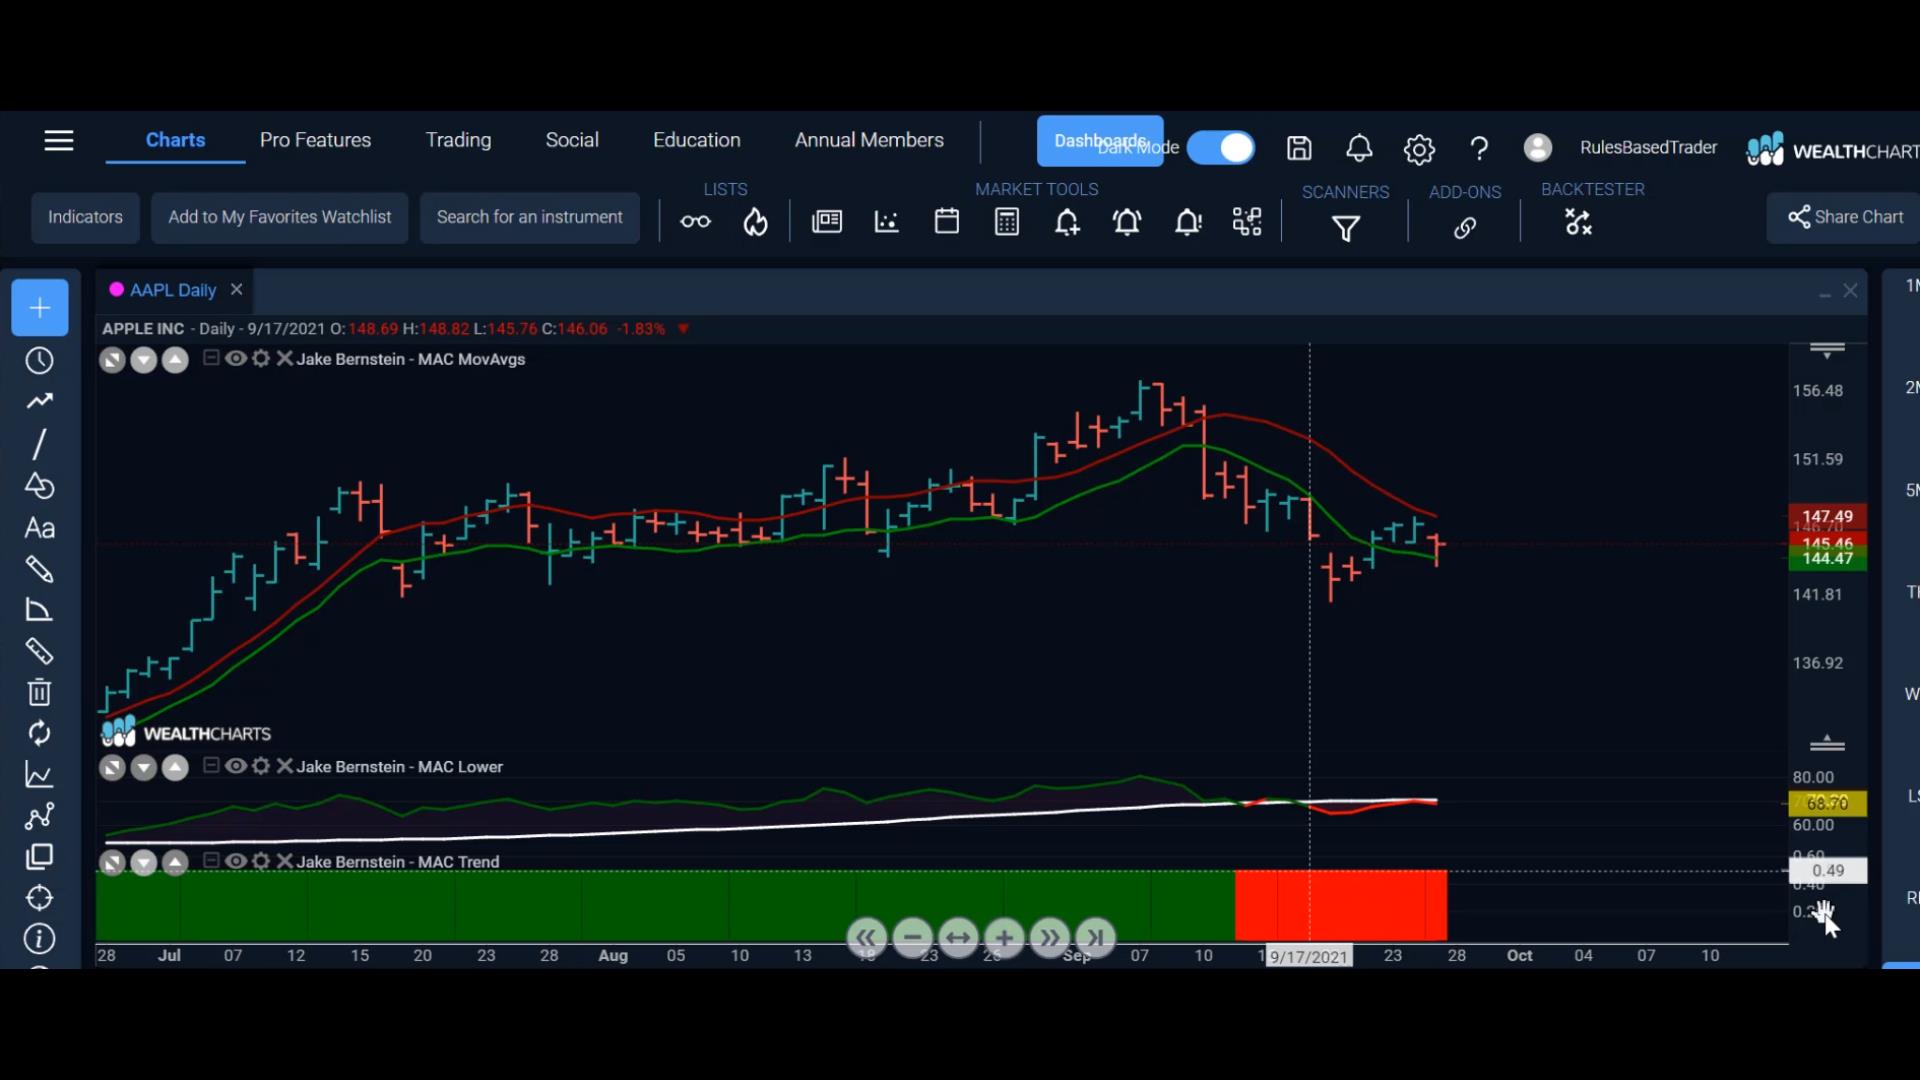
Task: Toggle visibility of MAC Lower indicator
Action: (x=236, y=766)
